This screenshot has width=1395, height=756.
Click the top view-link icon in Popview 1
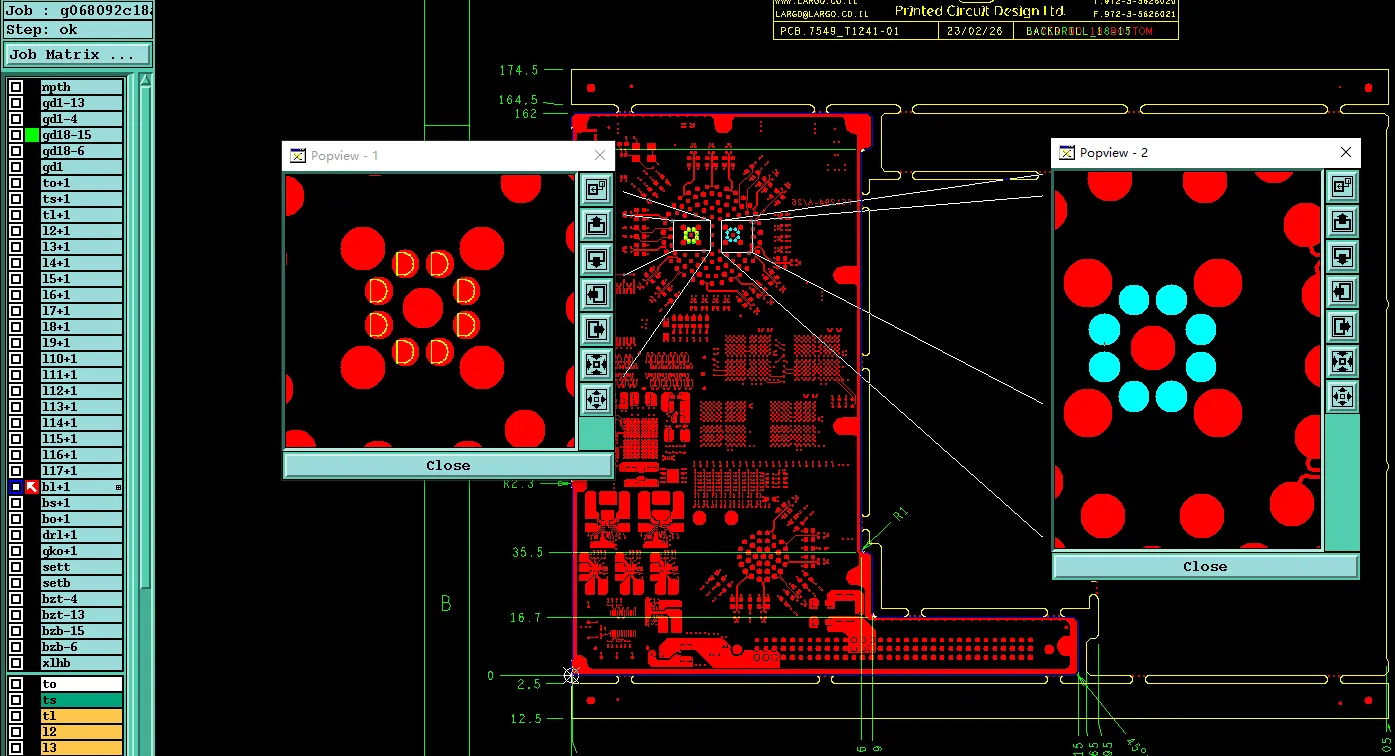pyautogui.click(x=596, y=189)
